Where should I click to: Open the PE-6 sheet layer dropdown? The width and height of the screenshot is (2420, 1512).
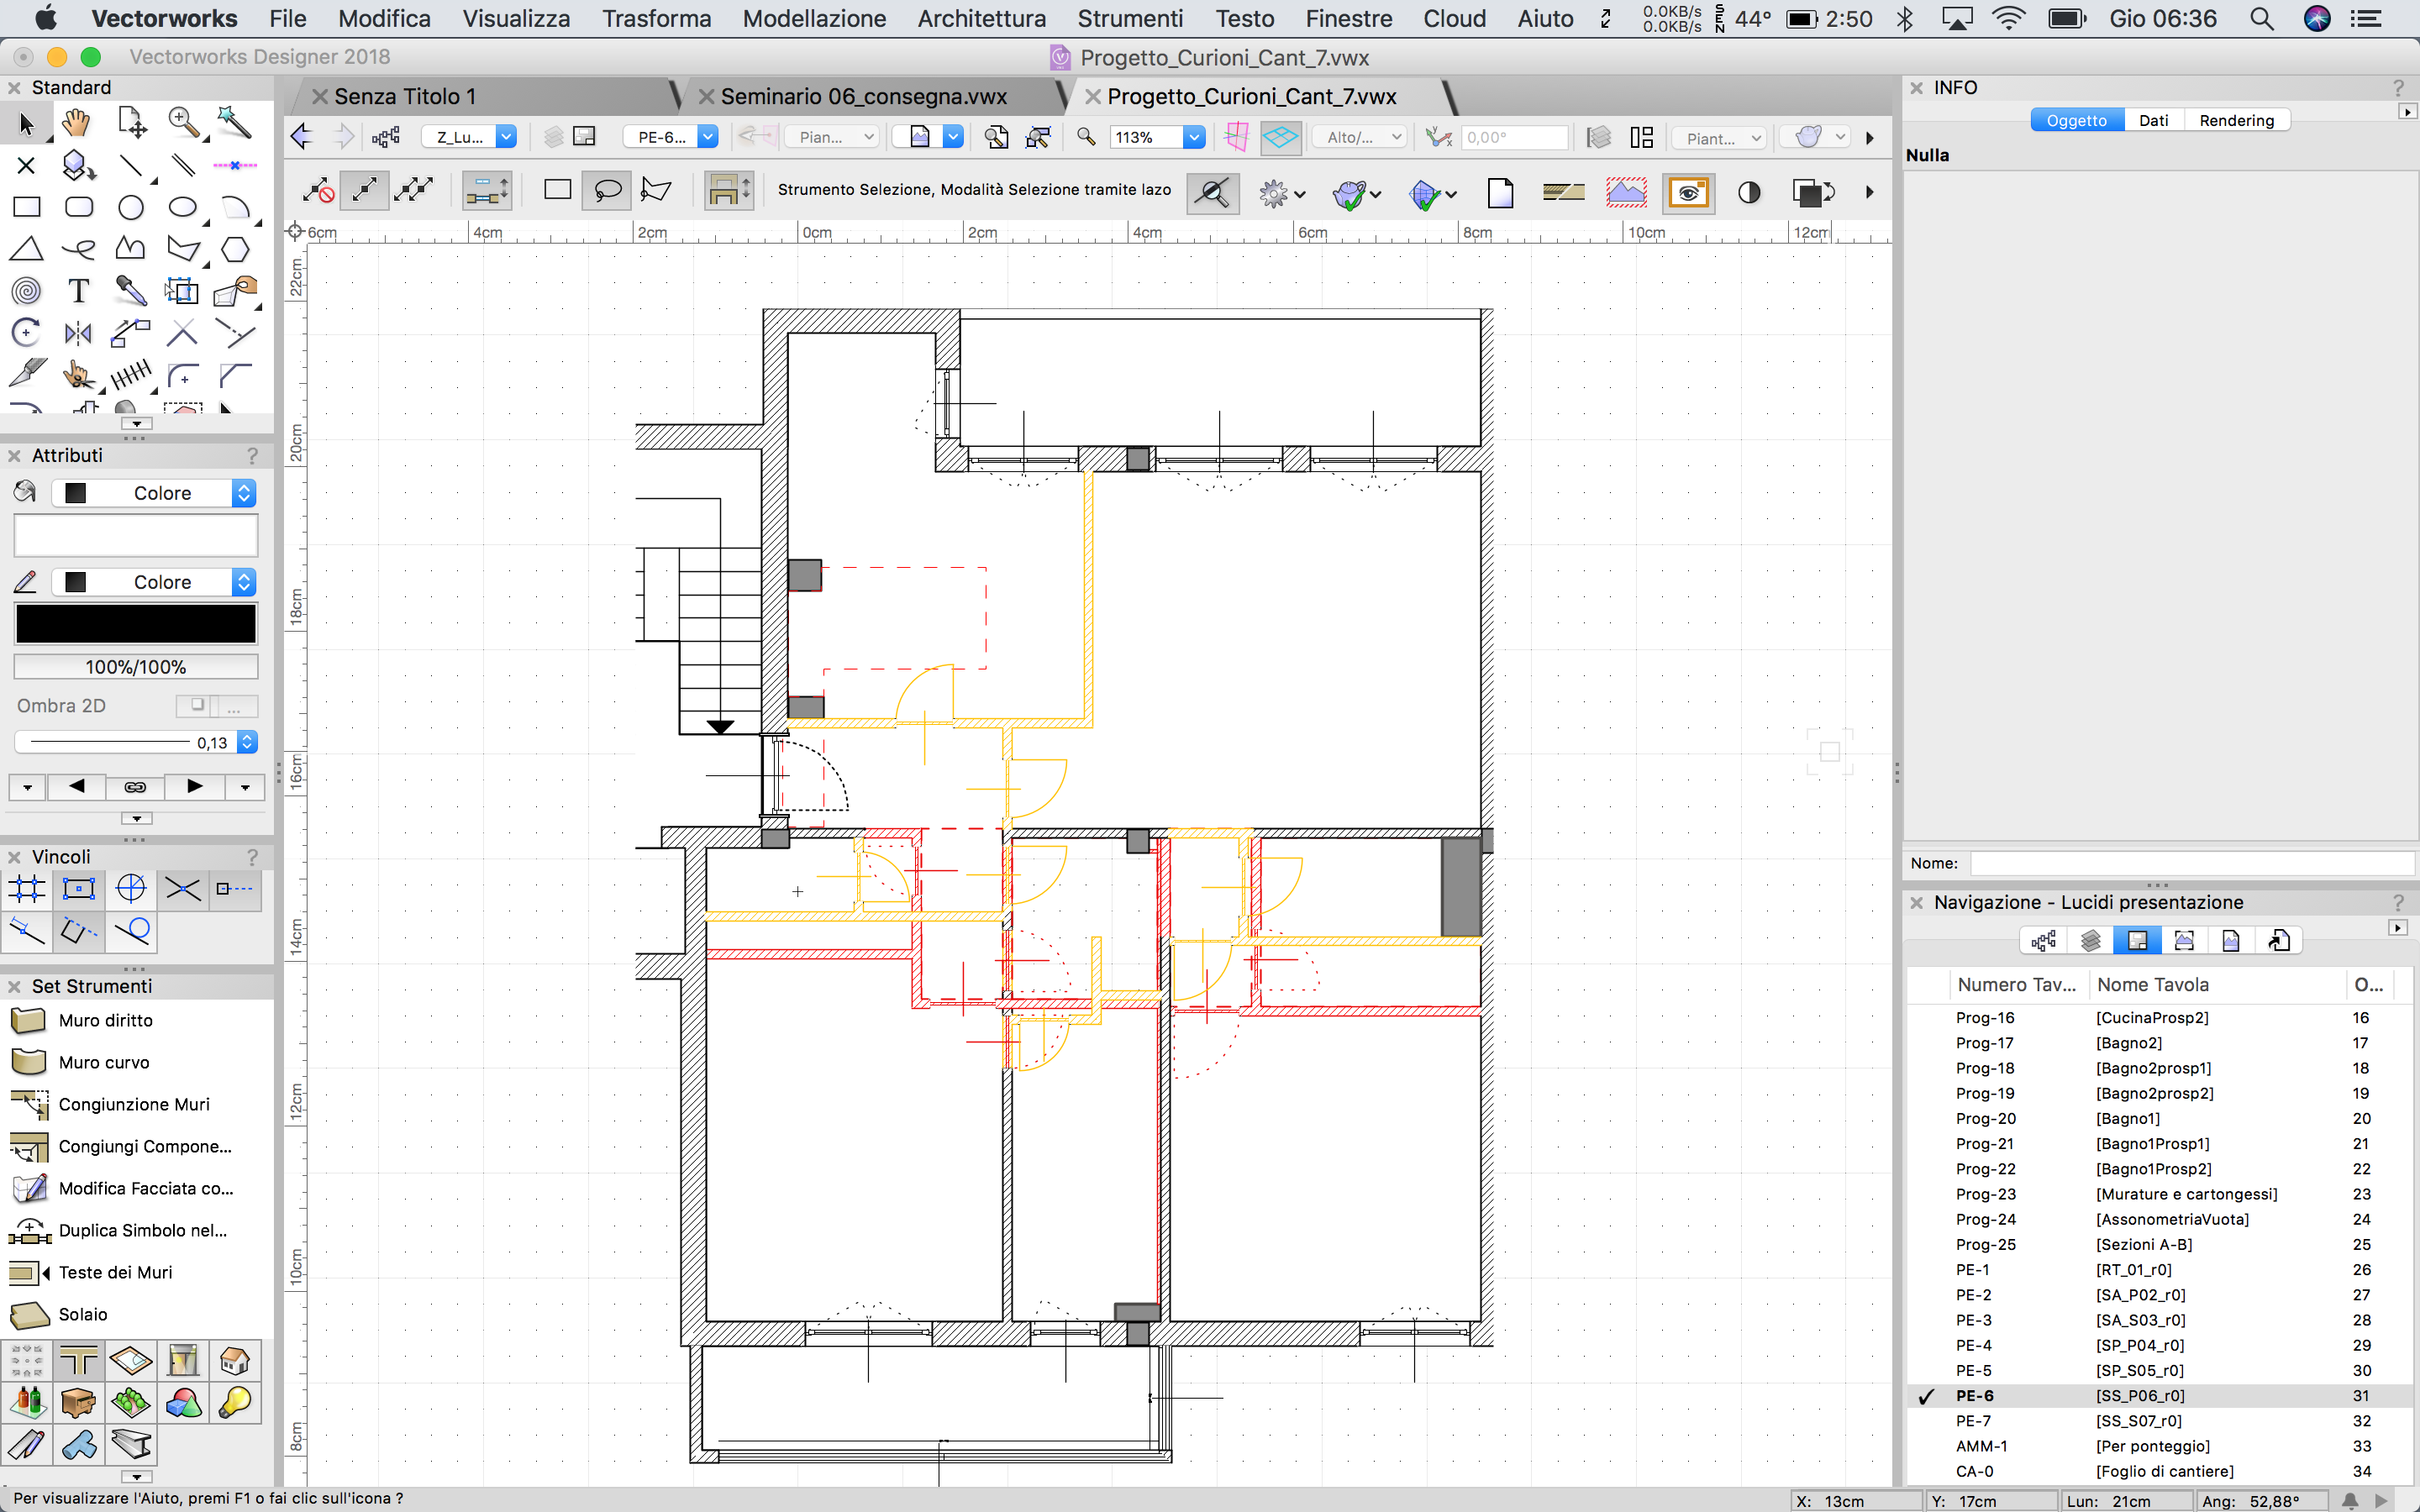[x=707, y=137]
